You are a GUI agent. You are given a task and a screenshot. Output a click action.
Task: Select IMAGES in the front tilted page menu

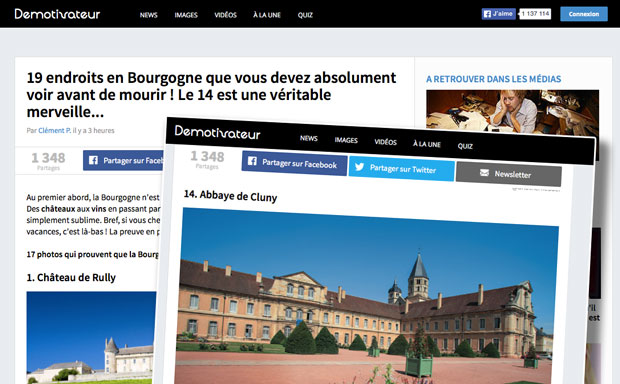tap(346, 140)
